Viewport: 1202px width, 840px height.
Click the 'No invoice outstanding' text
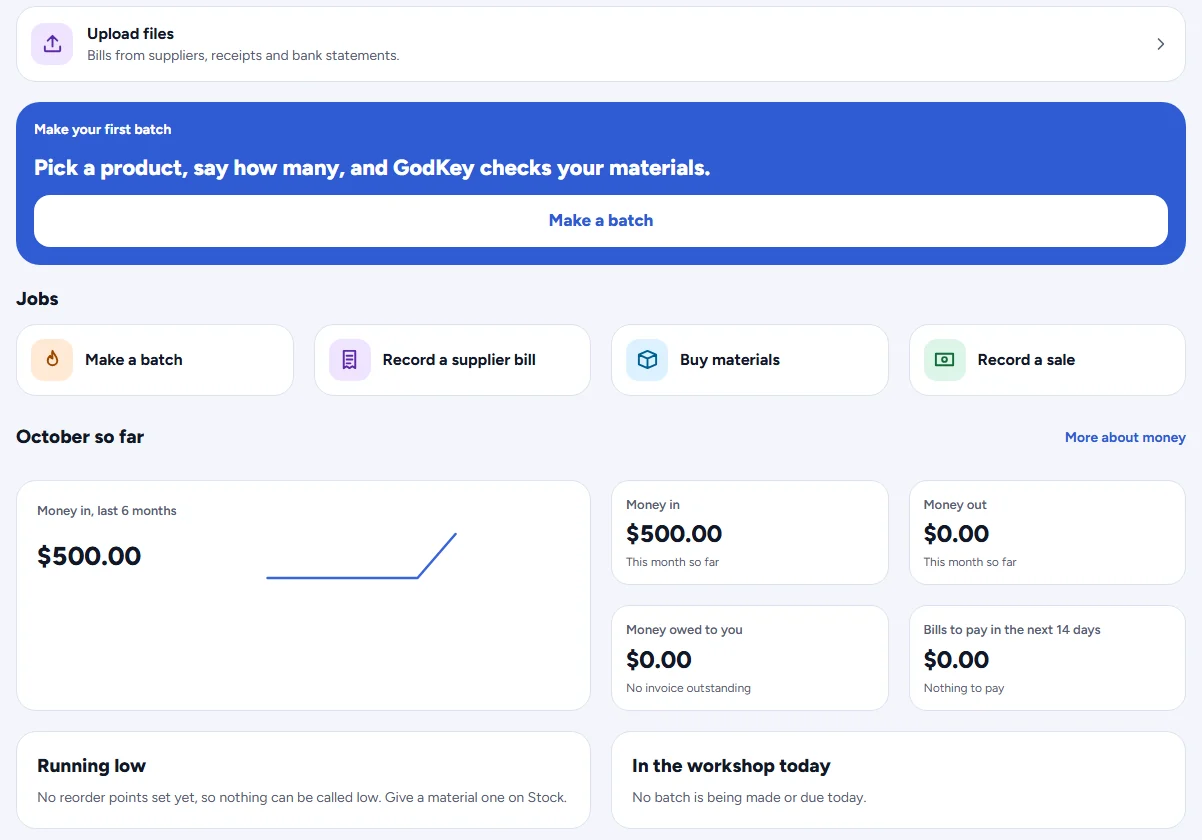coord(688,688)
